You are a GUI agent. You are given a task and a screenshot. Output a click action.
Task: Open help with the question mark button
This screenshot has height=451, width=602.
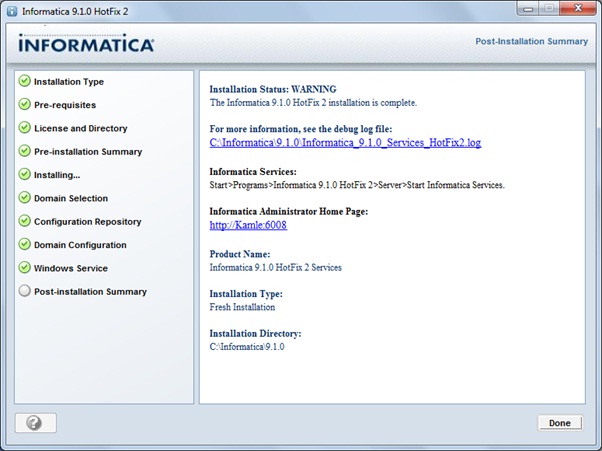point(36,423)
